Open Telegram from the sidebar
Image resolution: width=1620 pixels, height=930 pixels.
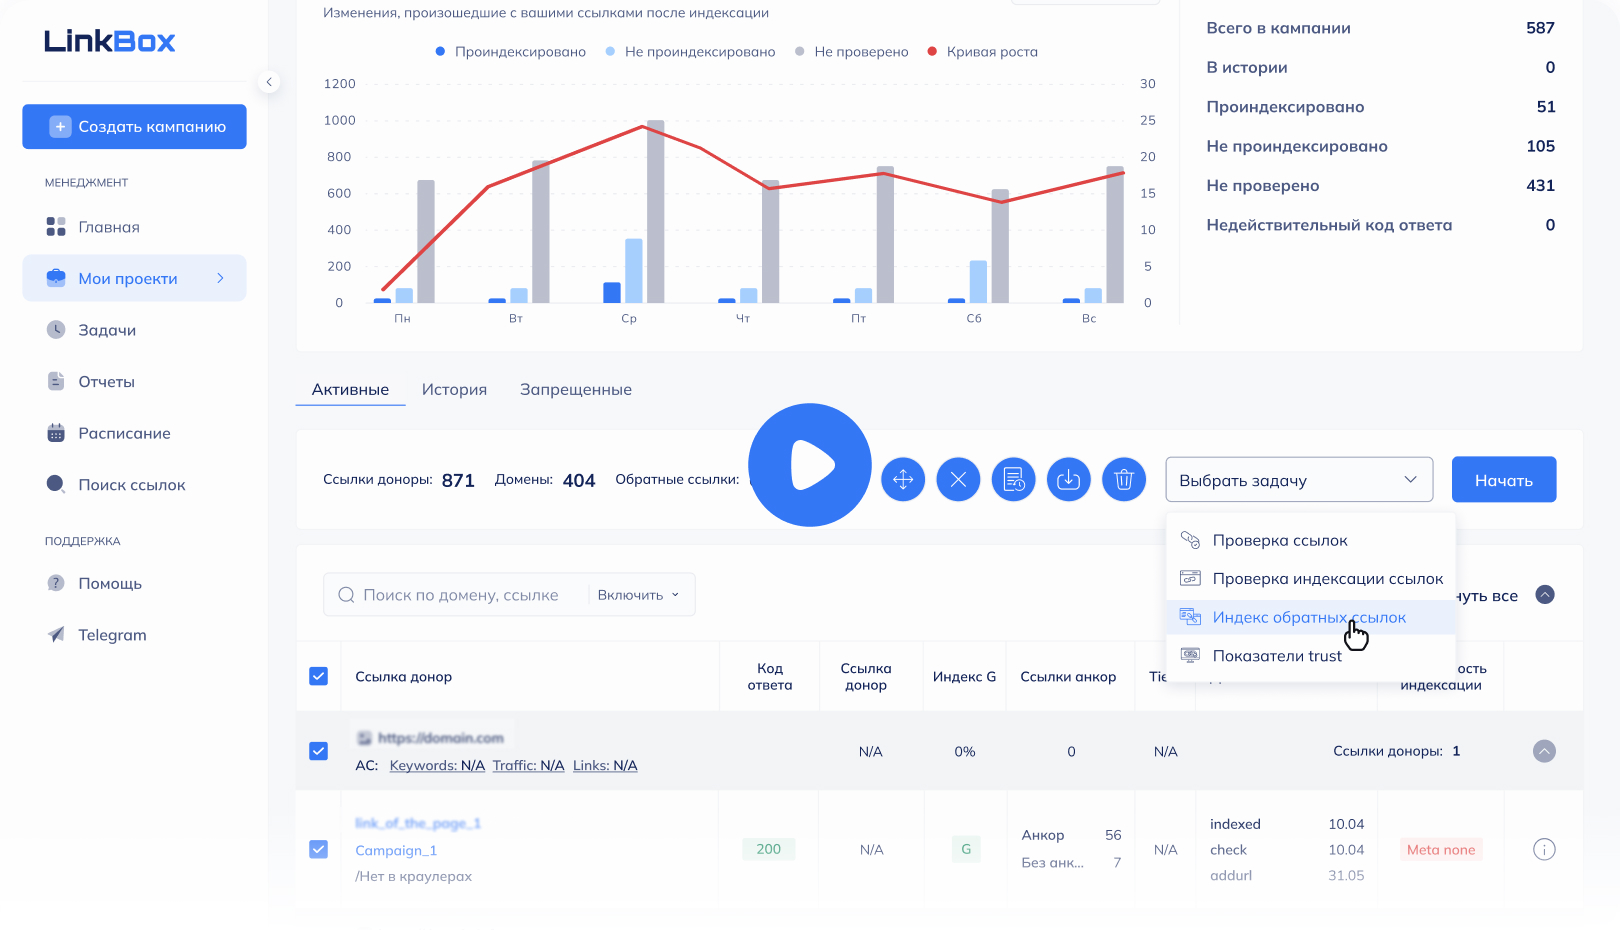click(112, 635)
